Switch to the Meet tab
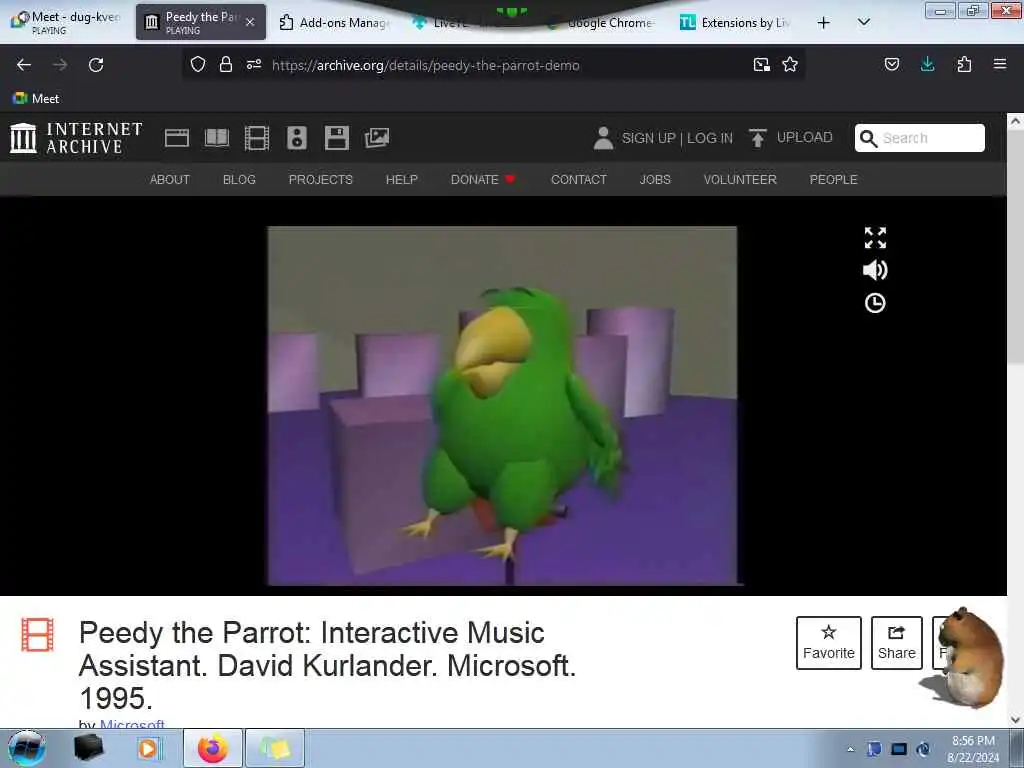The height and width of the screenshot is (768, 1024). tap(67, 22)
